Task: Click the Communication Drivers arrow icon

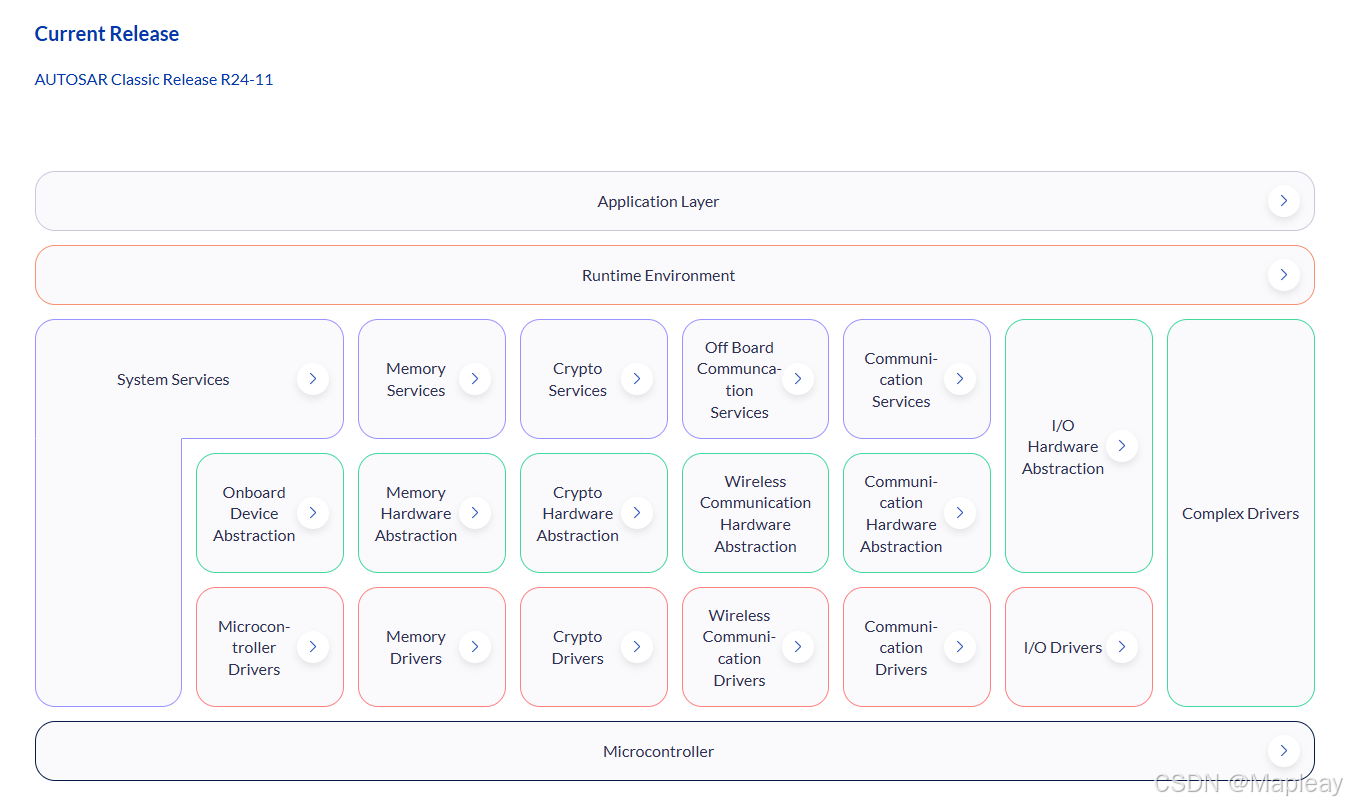Action: (960, 647)
